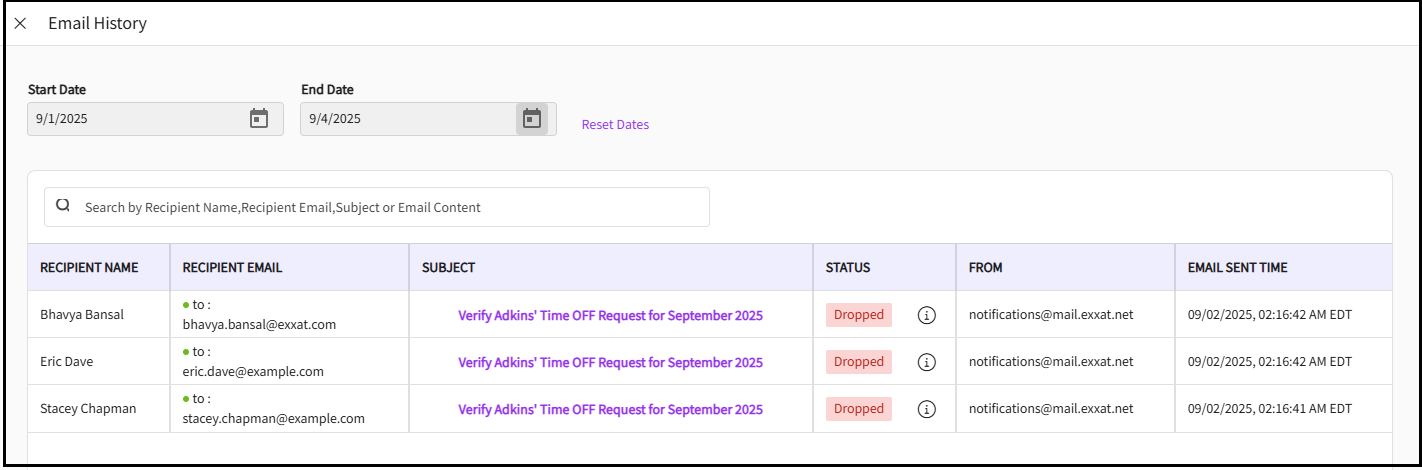Click the Status column header
Screen dimensions: 1422x470
coord(848,268)
